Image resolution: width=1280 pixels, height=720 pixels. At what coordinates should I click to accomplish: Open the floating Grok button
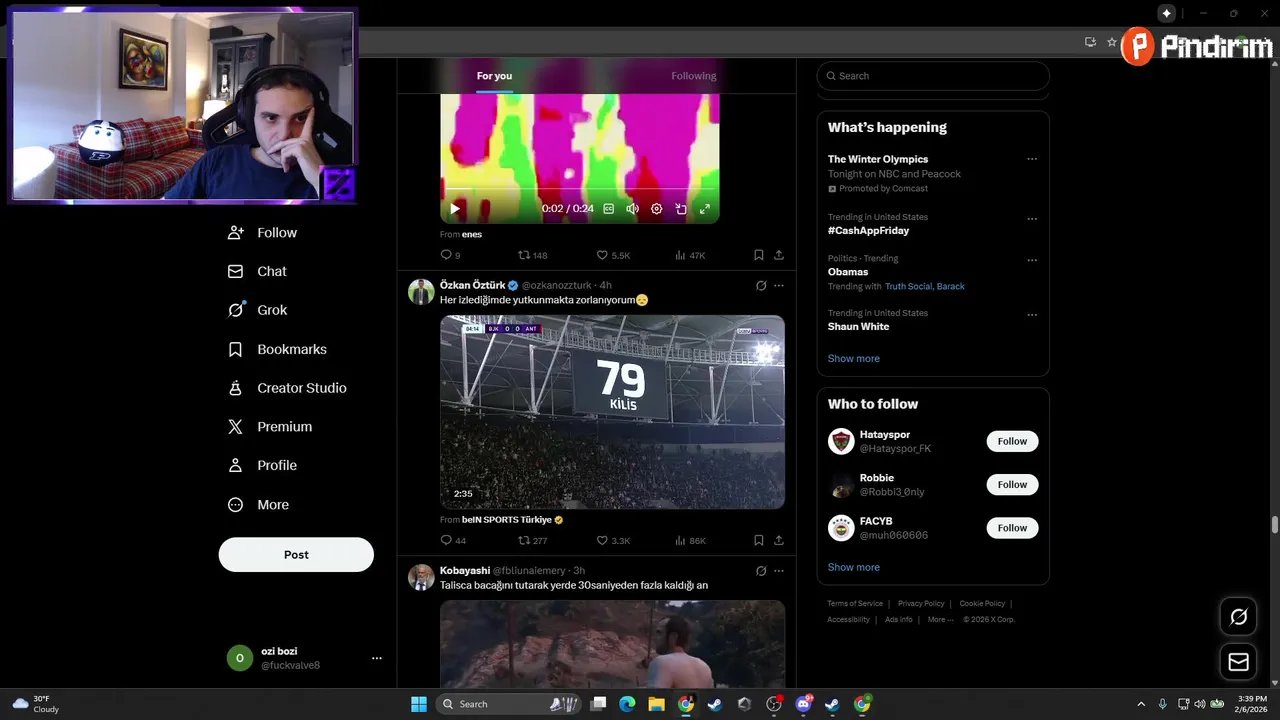(x=1238, y=617)
